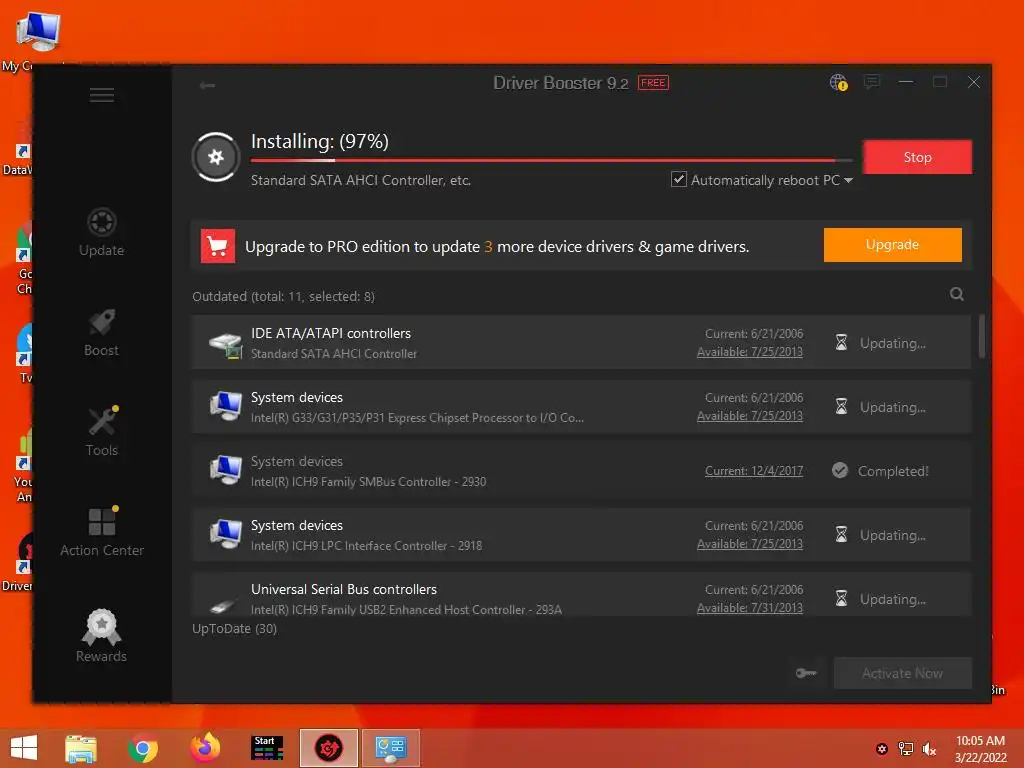Select 'Universal Serial Bus controllers' row title

click(344, 589)
